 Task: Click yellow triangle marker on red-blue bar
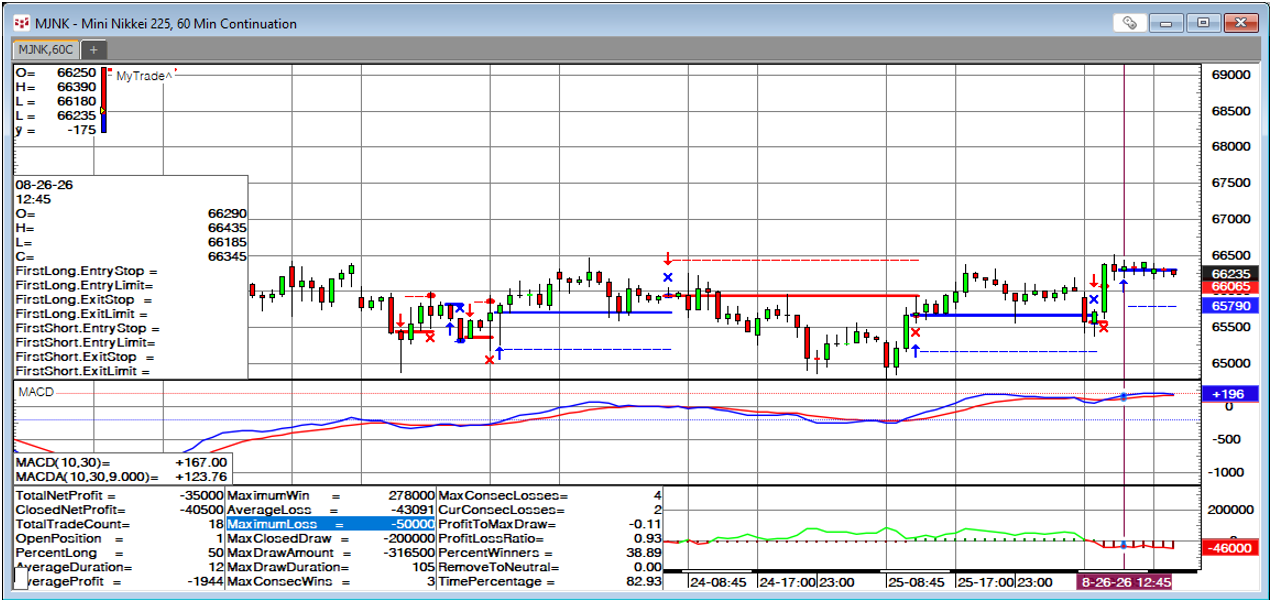tap(102, 110)
